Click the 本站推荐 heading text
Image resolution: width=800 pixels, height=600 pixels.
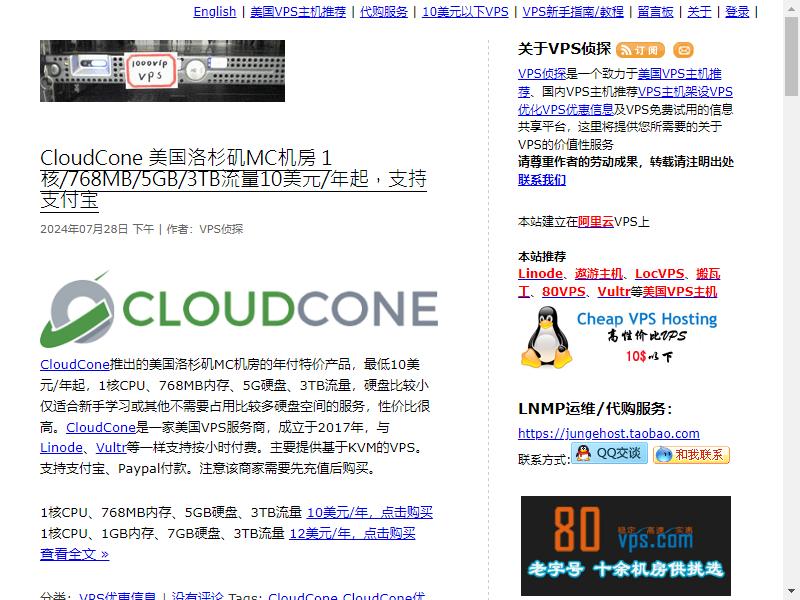coord(542,256)
